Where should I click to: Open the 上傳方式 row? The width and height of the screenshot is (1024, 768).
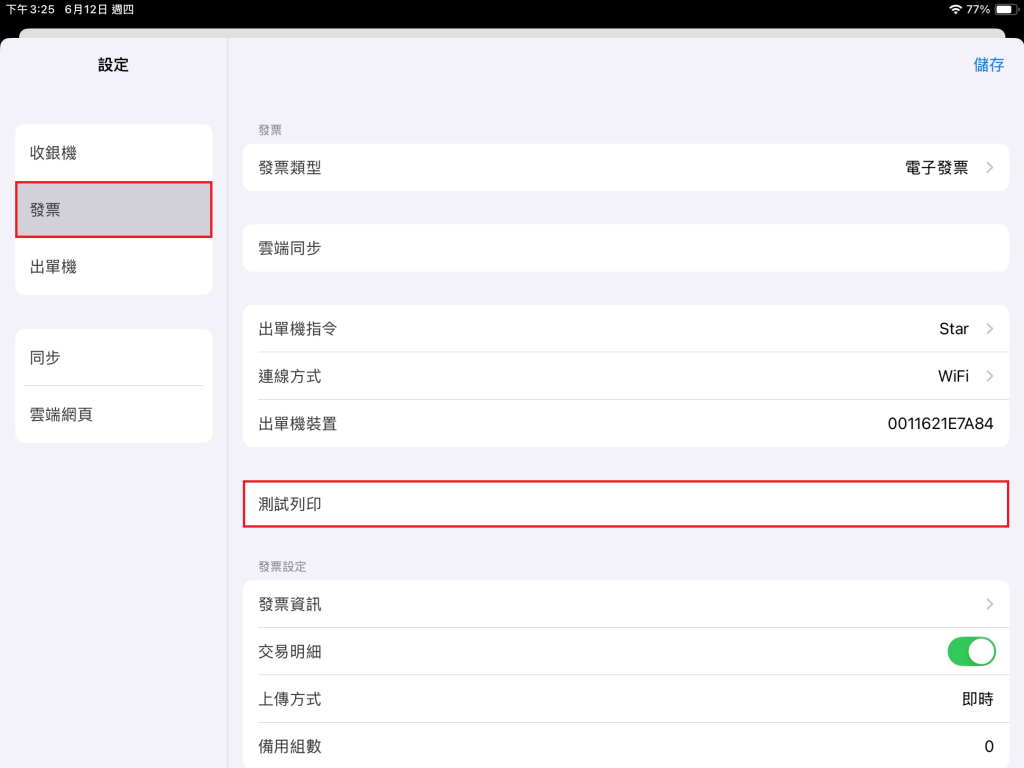tap(626, 699)
